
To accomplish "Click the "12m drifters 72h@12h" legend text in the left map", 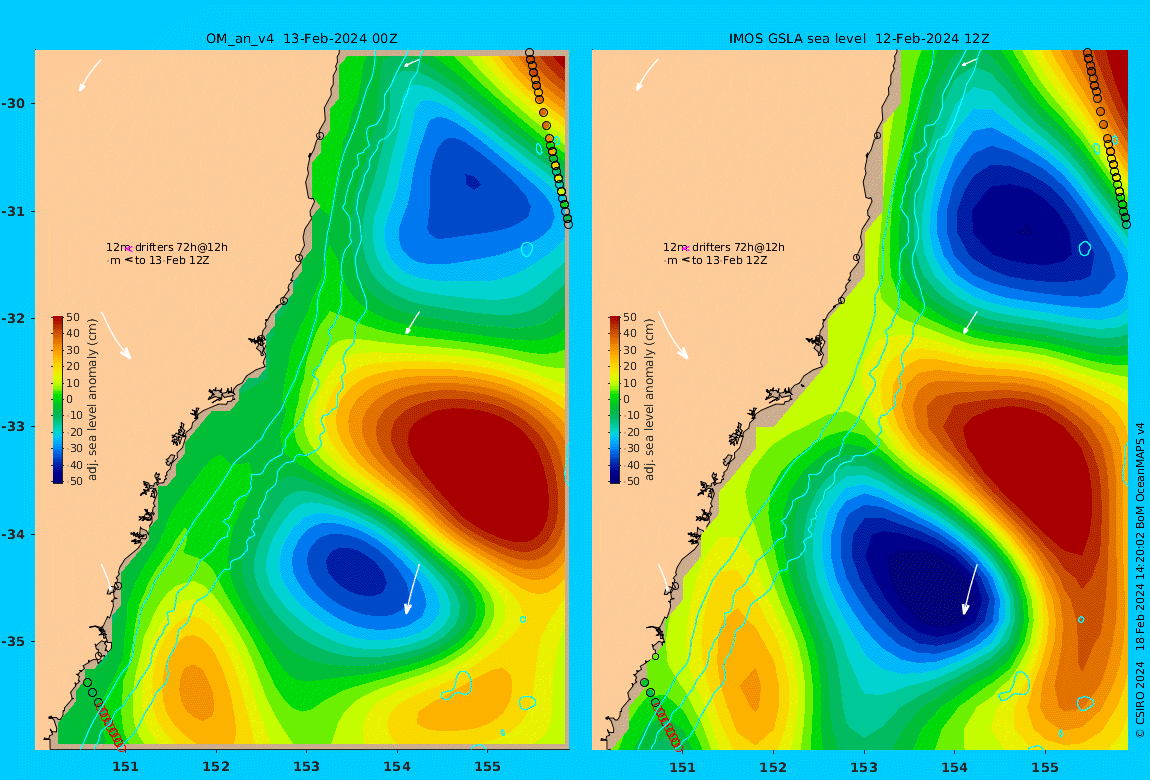I will point(166,247).
